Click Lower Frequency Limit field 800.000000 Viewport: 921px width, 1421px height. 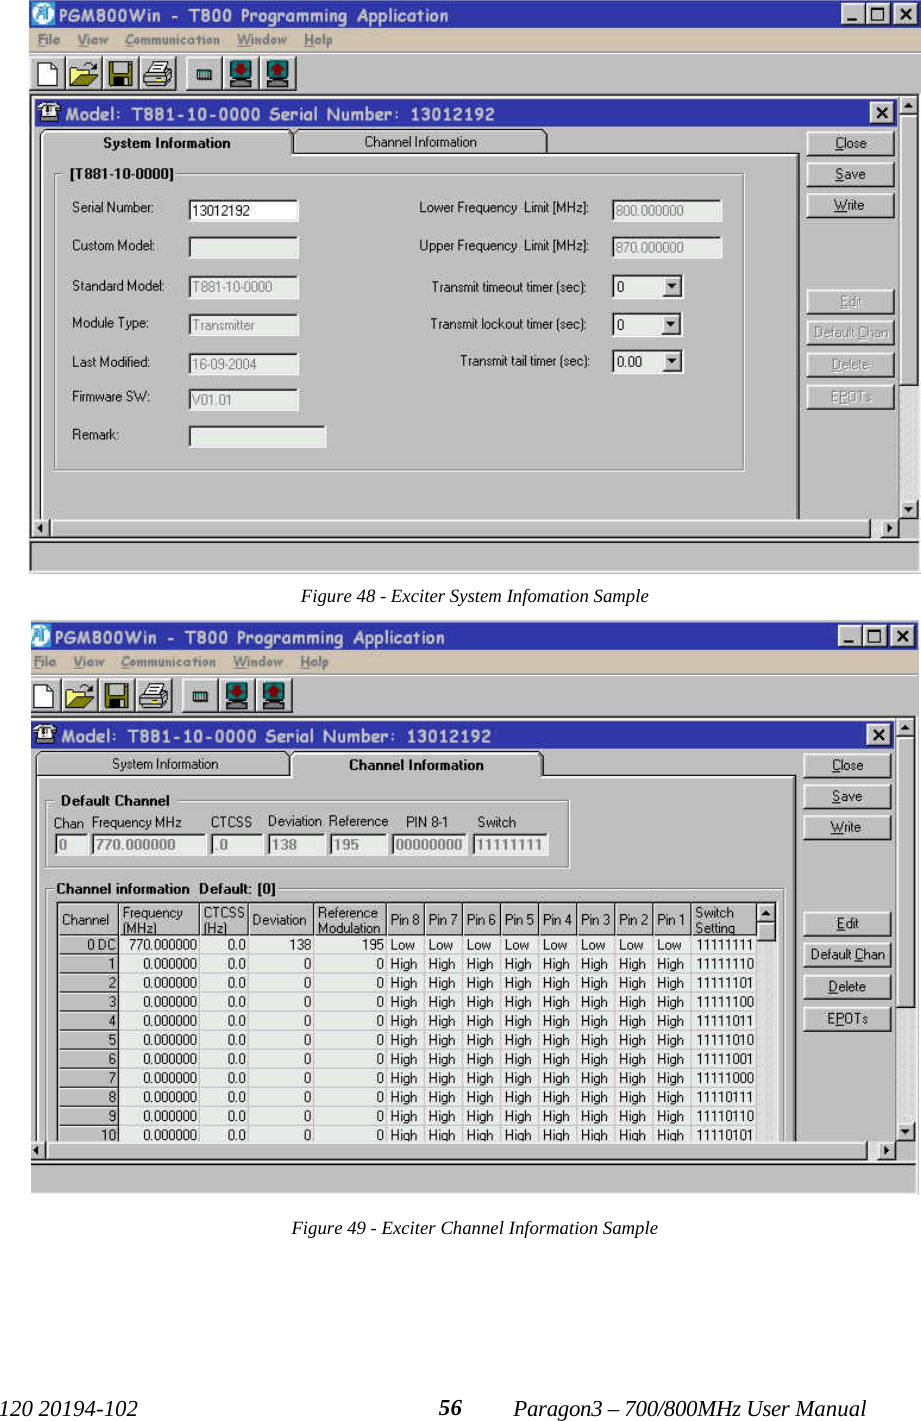(667, 210)
